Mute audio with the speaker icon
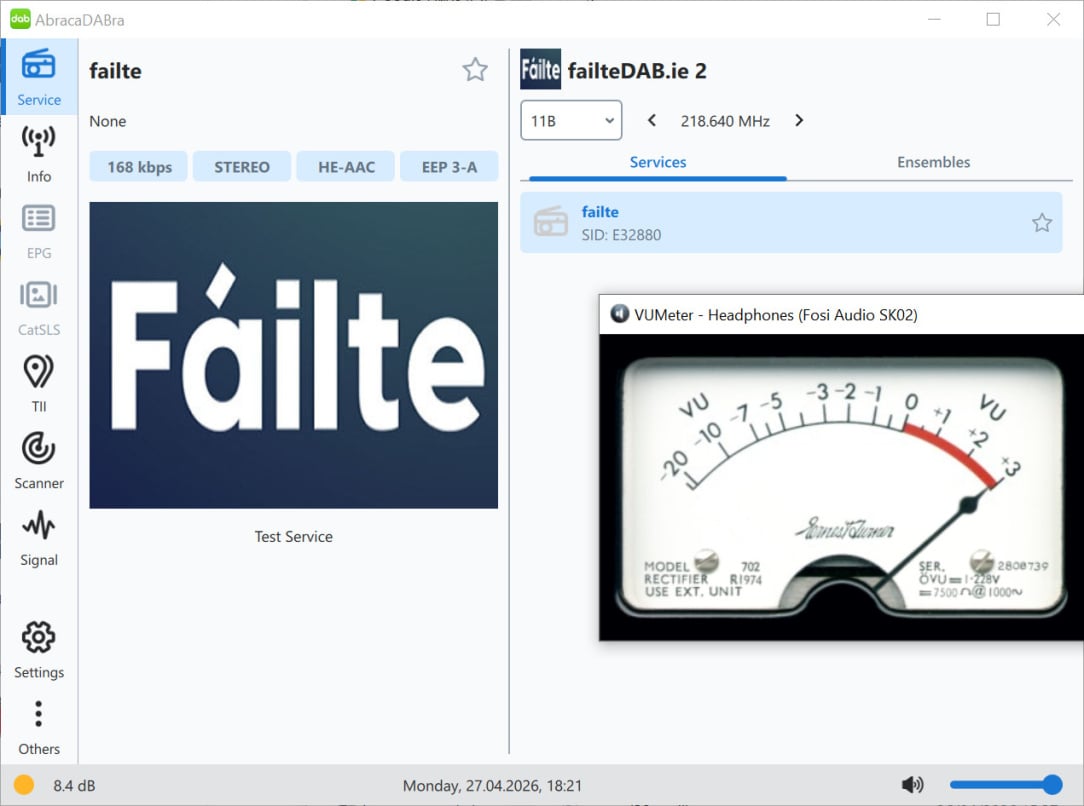1084x806 pixels. [x=912, y=785]
